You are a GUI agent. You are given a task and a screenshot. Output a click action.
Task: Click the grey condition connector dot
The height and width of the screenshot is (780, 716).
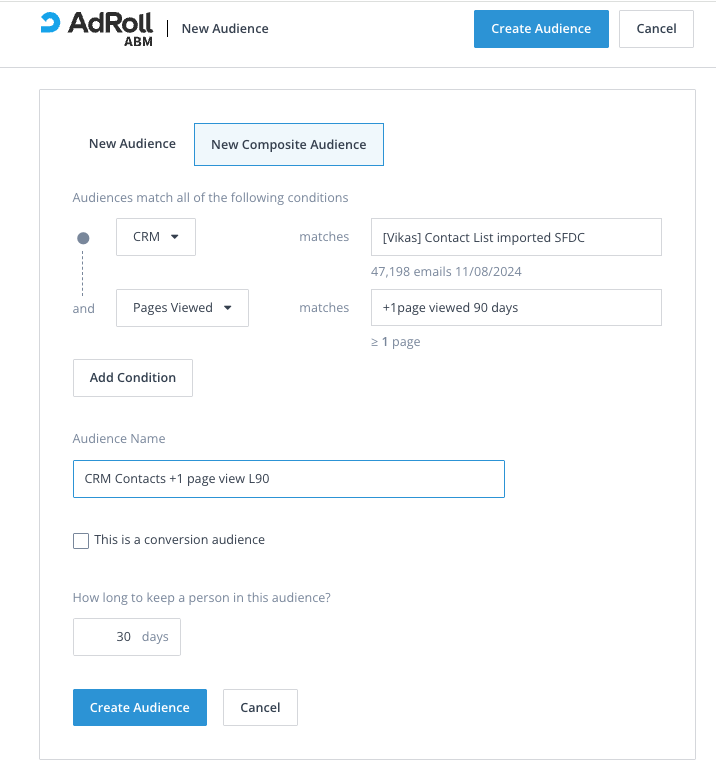83,238
